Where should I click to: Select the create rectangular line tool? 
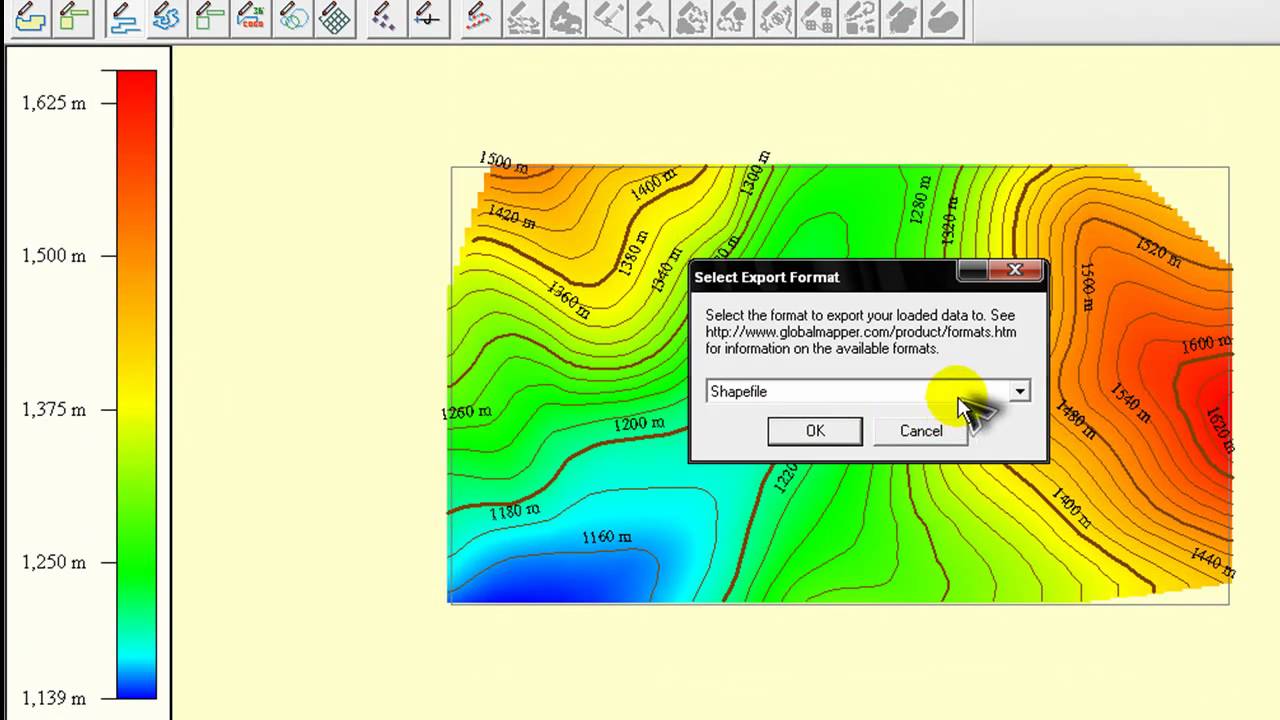coord(209,17)
